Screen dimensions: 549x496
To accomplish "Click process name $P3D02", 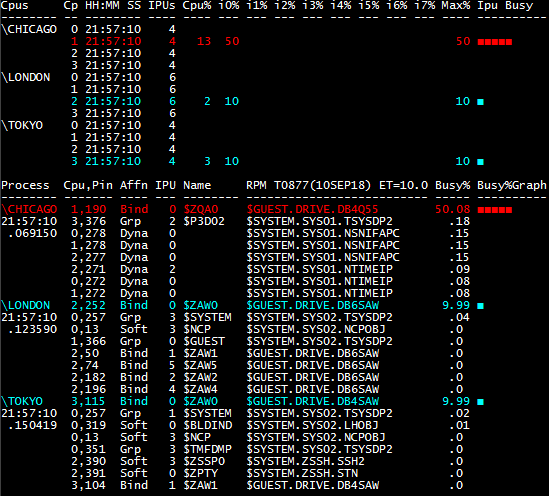I will [204, 221].
